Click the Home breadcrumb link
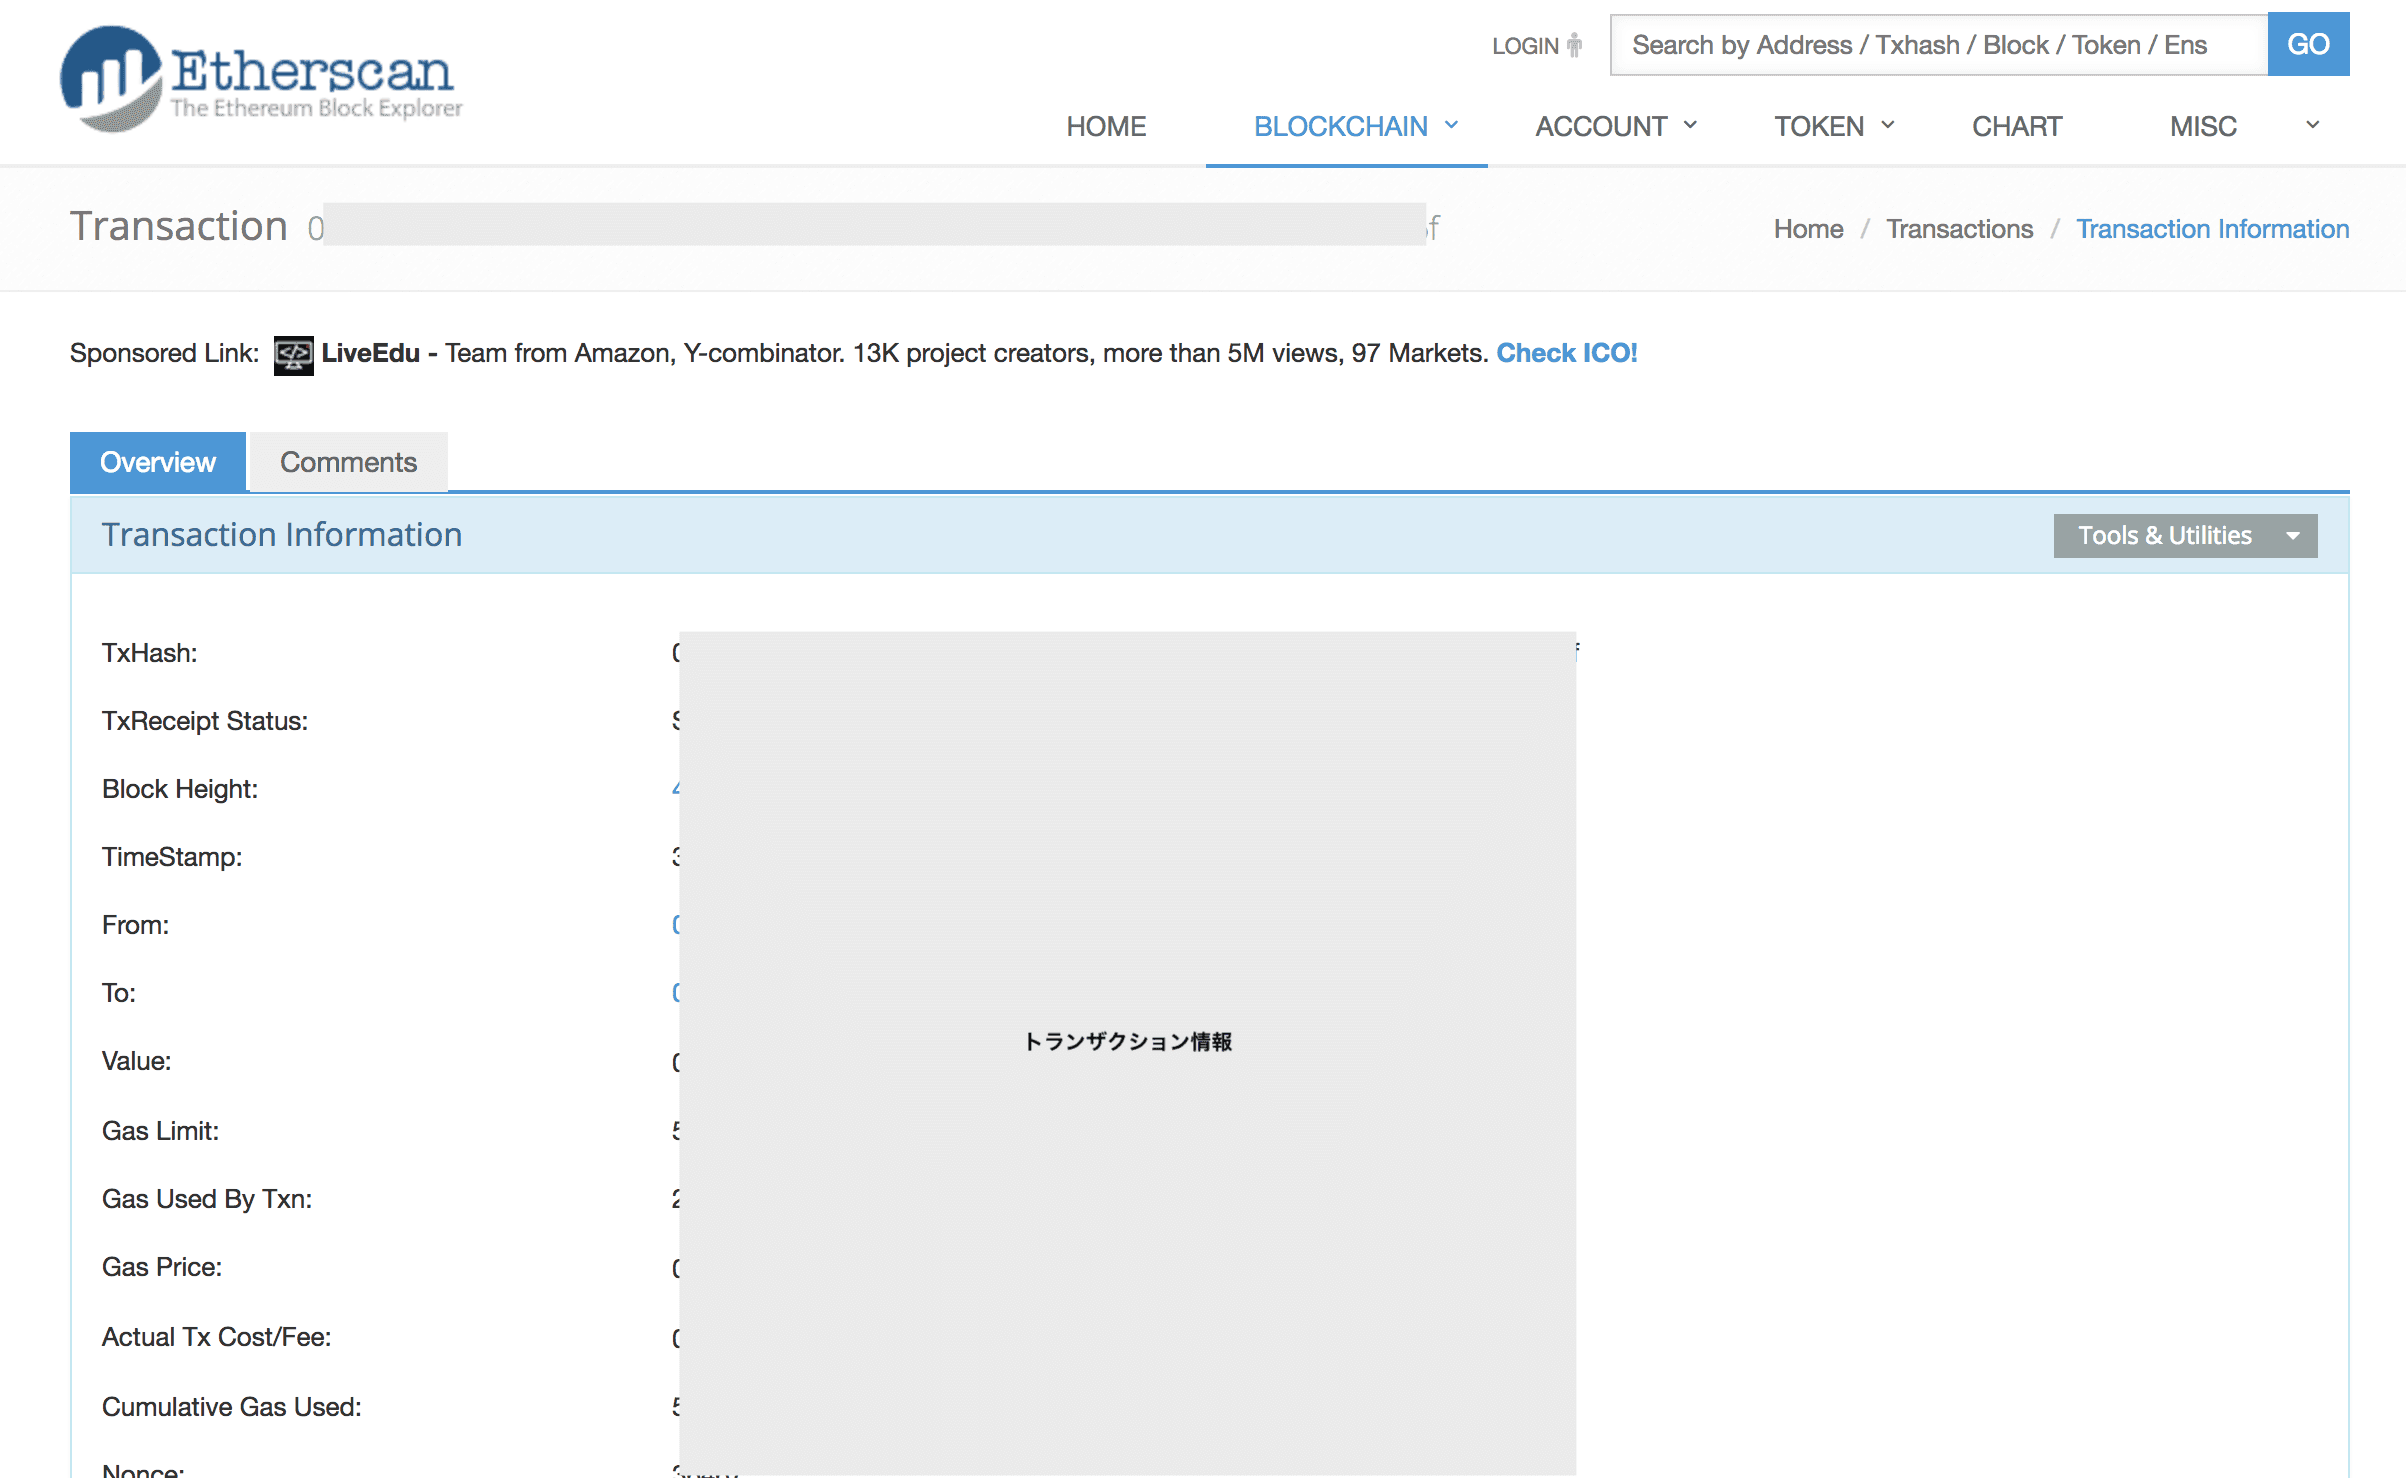Viewport: 2406px width, 1478px height. tap(1808, 229)
